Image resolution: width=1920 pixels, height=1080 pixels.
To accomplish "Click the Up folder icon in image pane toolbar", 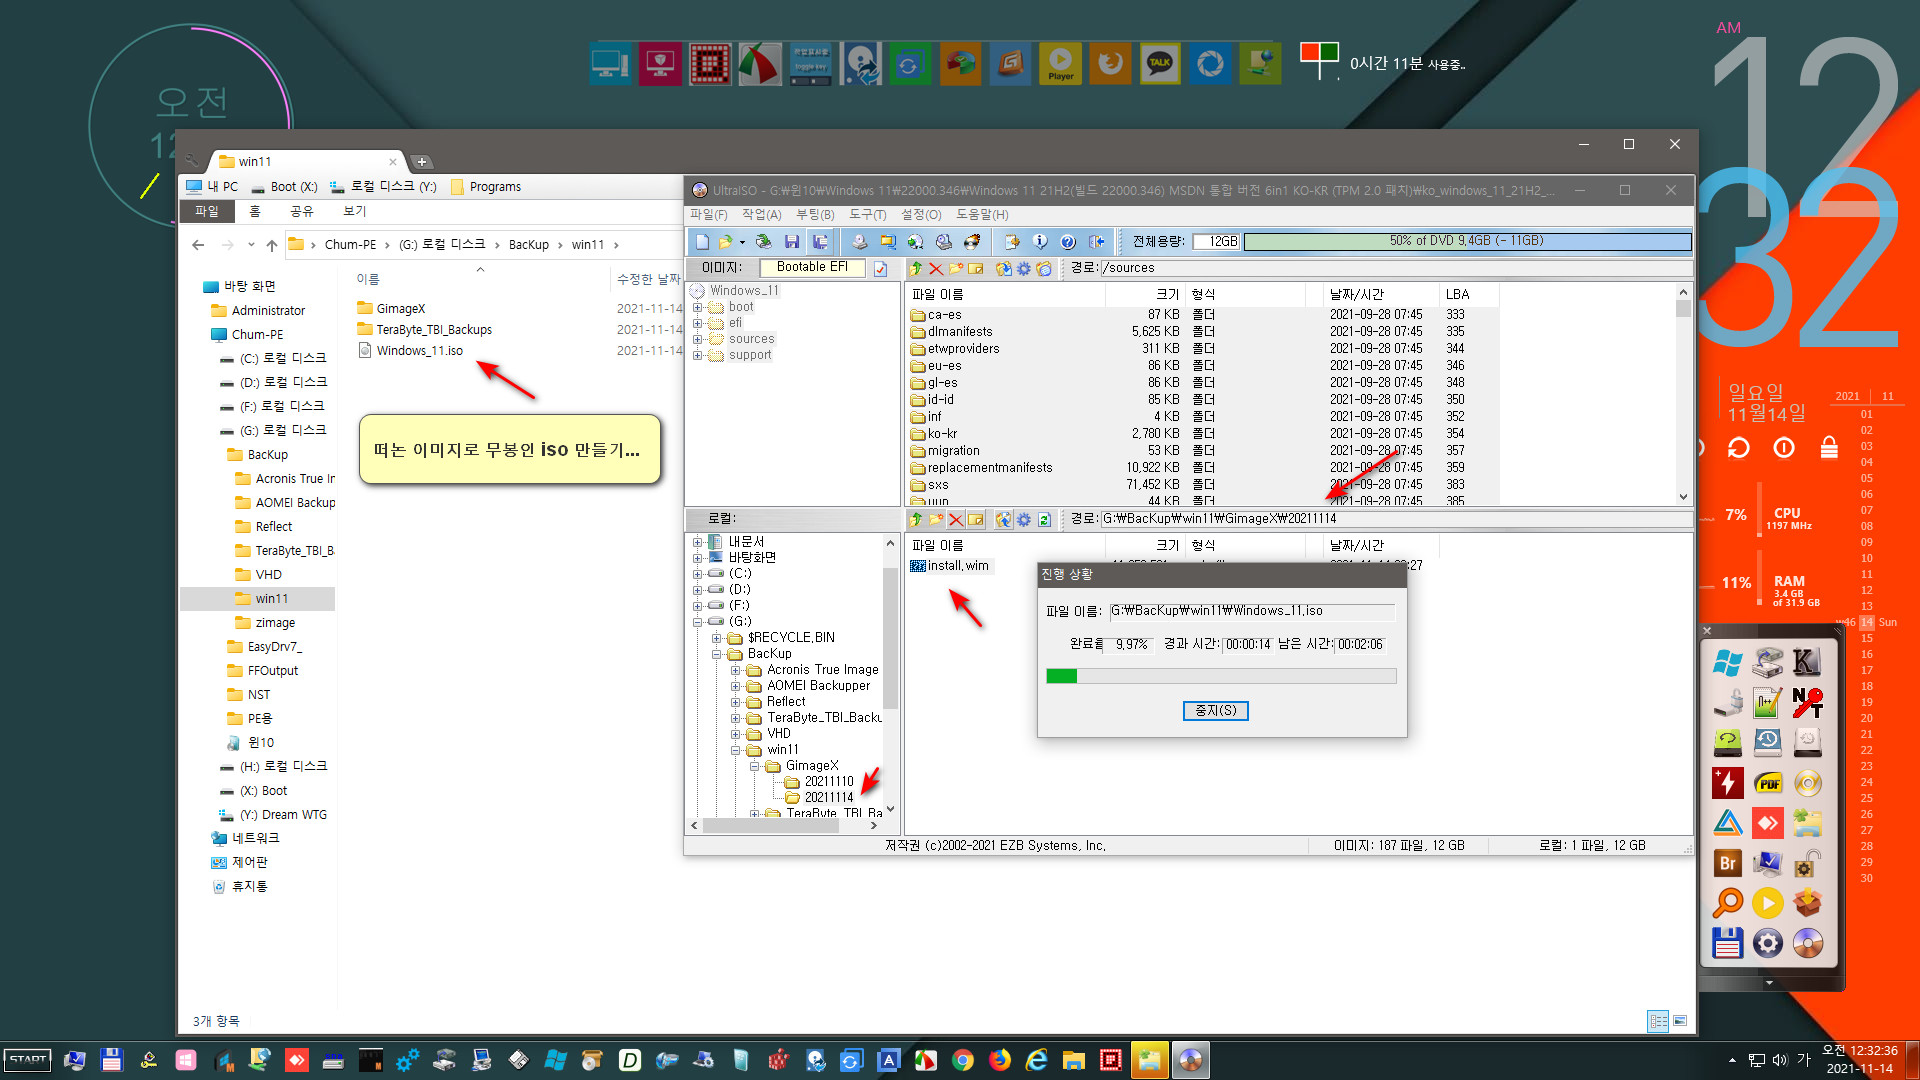I will tap(916, 269).
